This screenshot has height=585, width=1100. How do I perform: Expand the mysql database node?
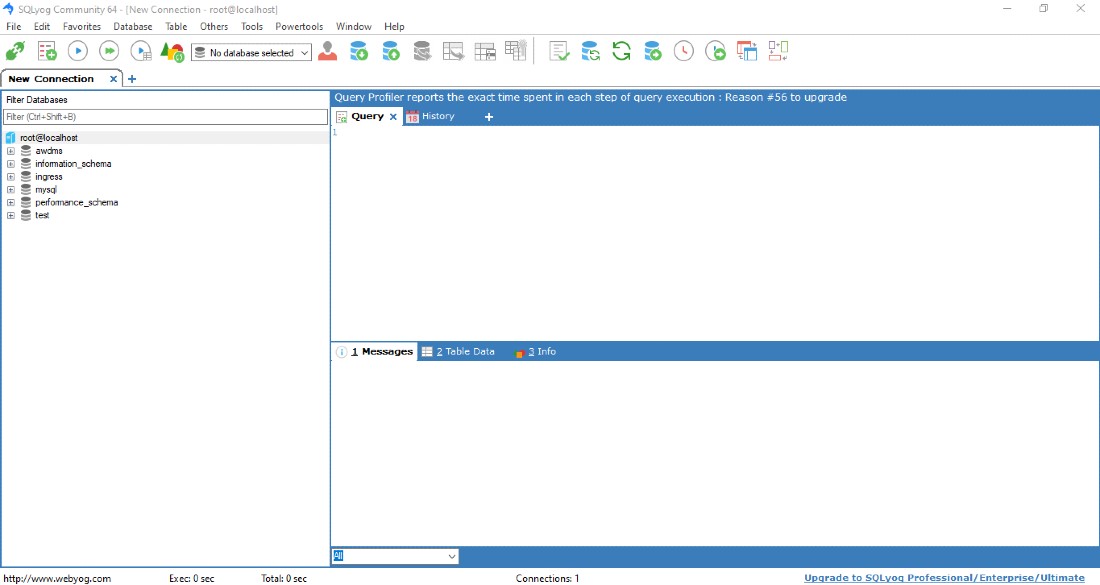point(11,189)
